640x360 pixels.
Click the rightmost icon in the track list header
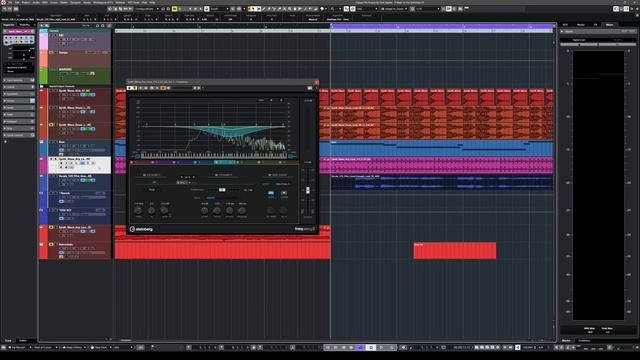point(109,25)
